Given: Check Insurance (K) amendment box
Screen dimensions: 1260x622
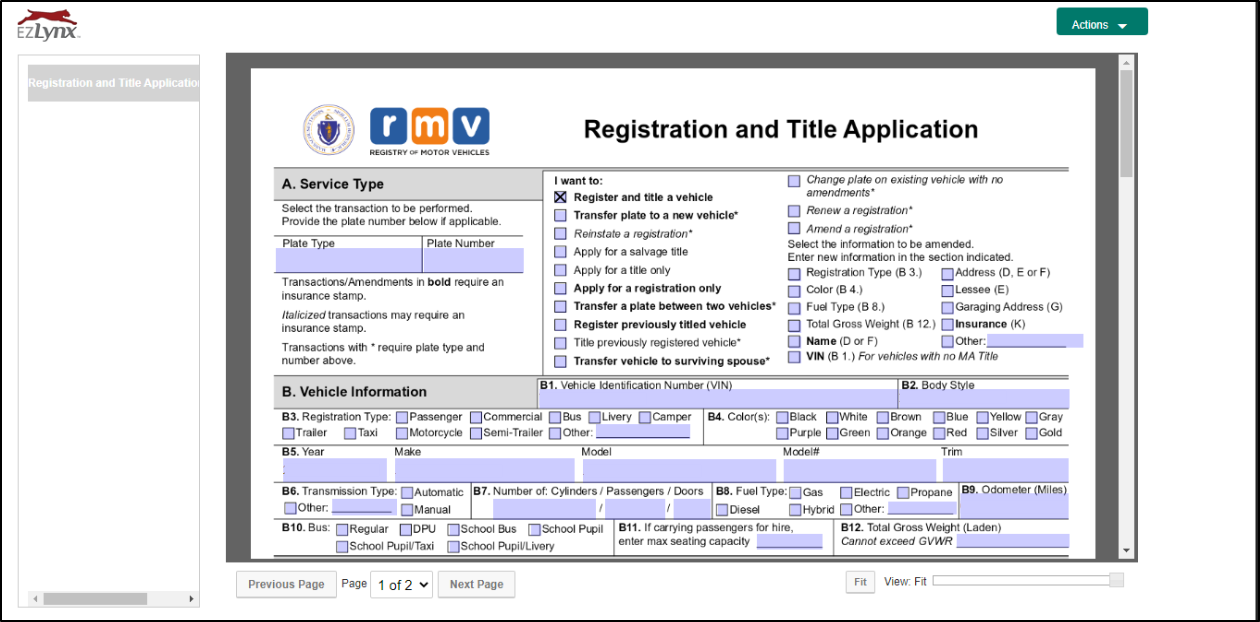Looking at the screenshot, I should [947, 324].
